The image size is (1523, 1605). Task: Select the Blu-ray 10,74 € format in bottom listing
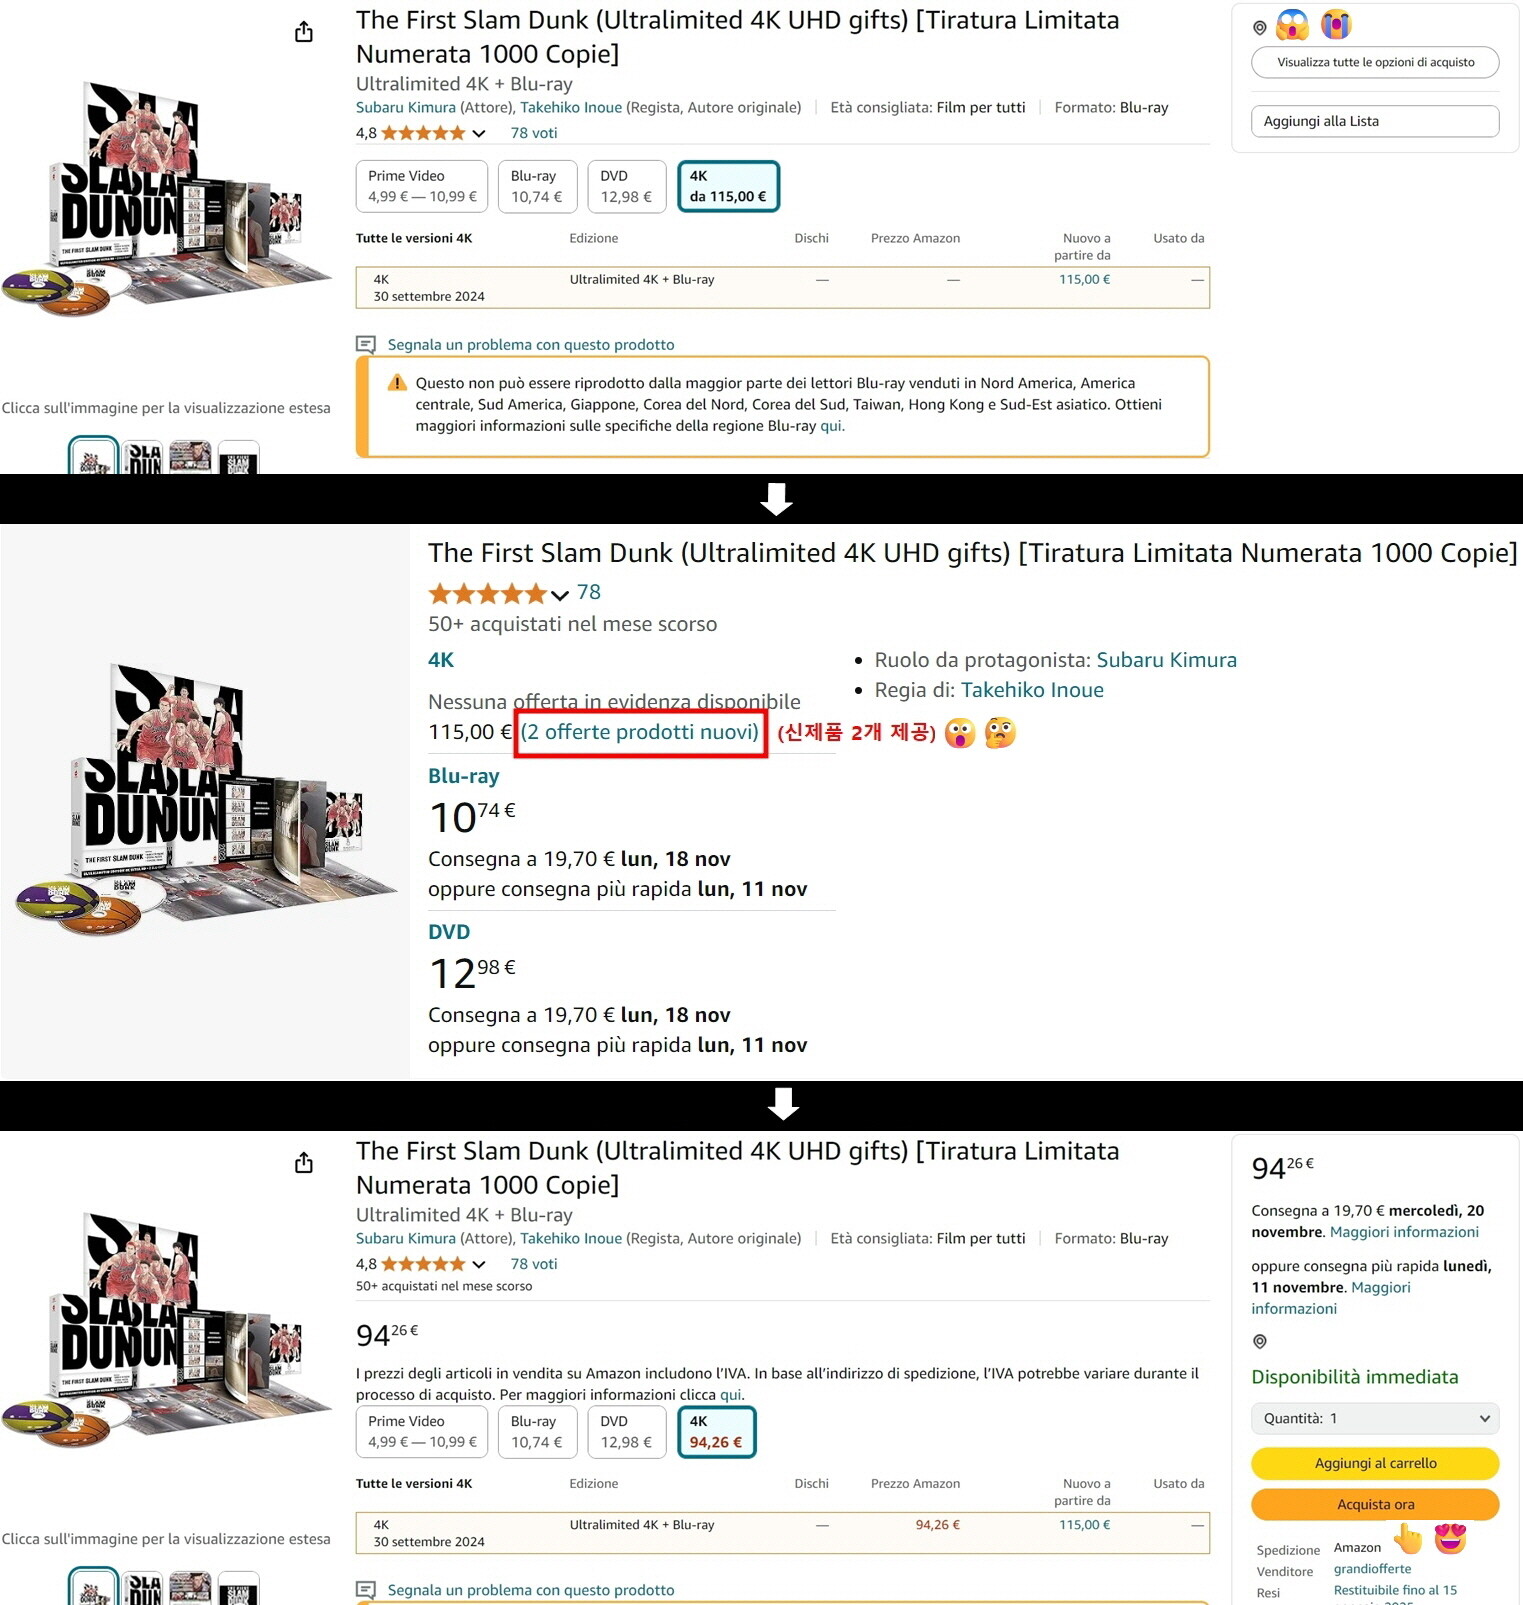coord(537,1432)
